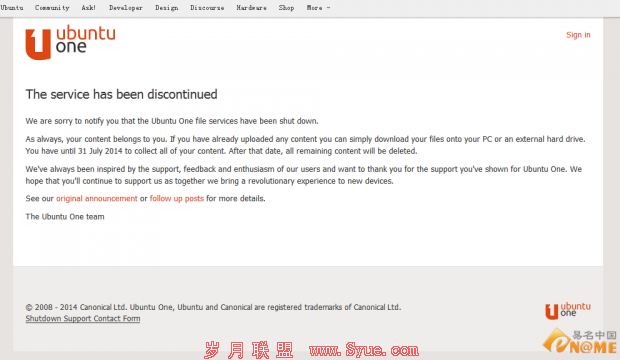Select Design in the top bar

pyautogui.click(x=166, y=8)
